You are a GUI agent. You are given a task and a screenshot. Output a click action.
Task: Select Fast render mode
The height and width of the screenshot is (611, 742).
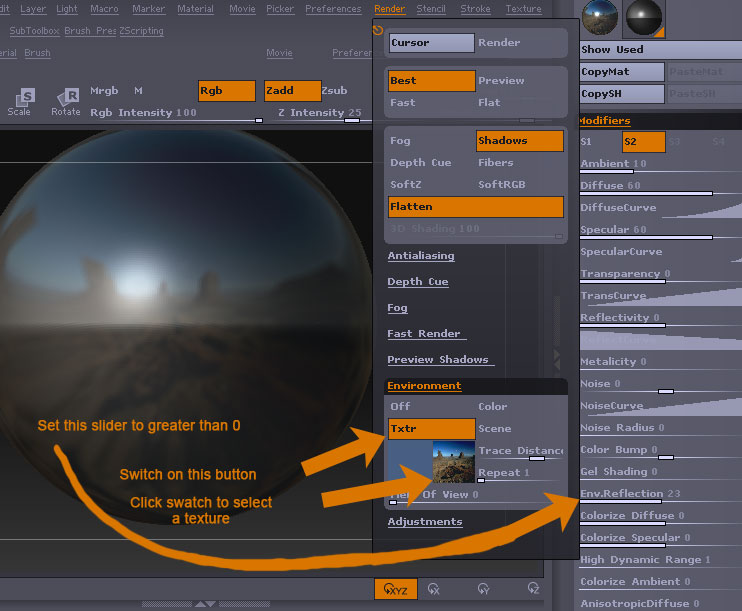[403, 102]
